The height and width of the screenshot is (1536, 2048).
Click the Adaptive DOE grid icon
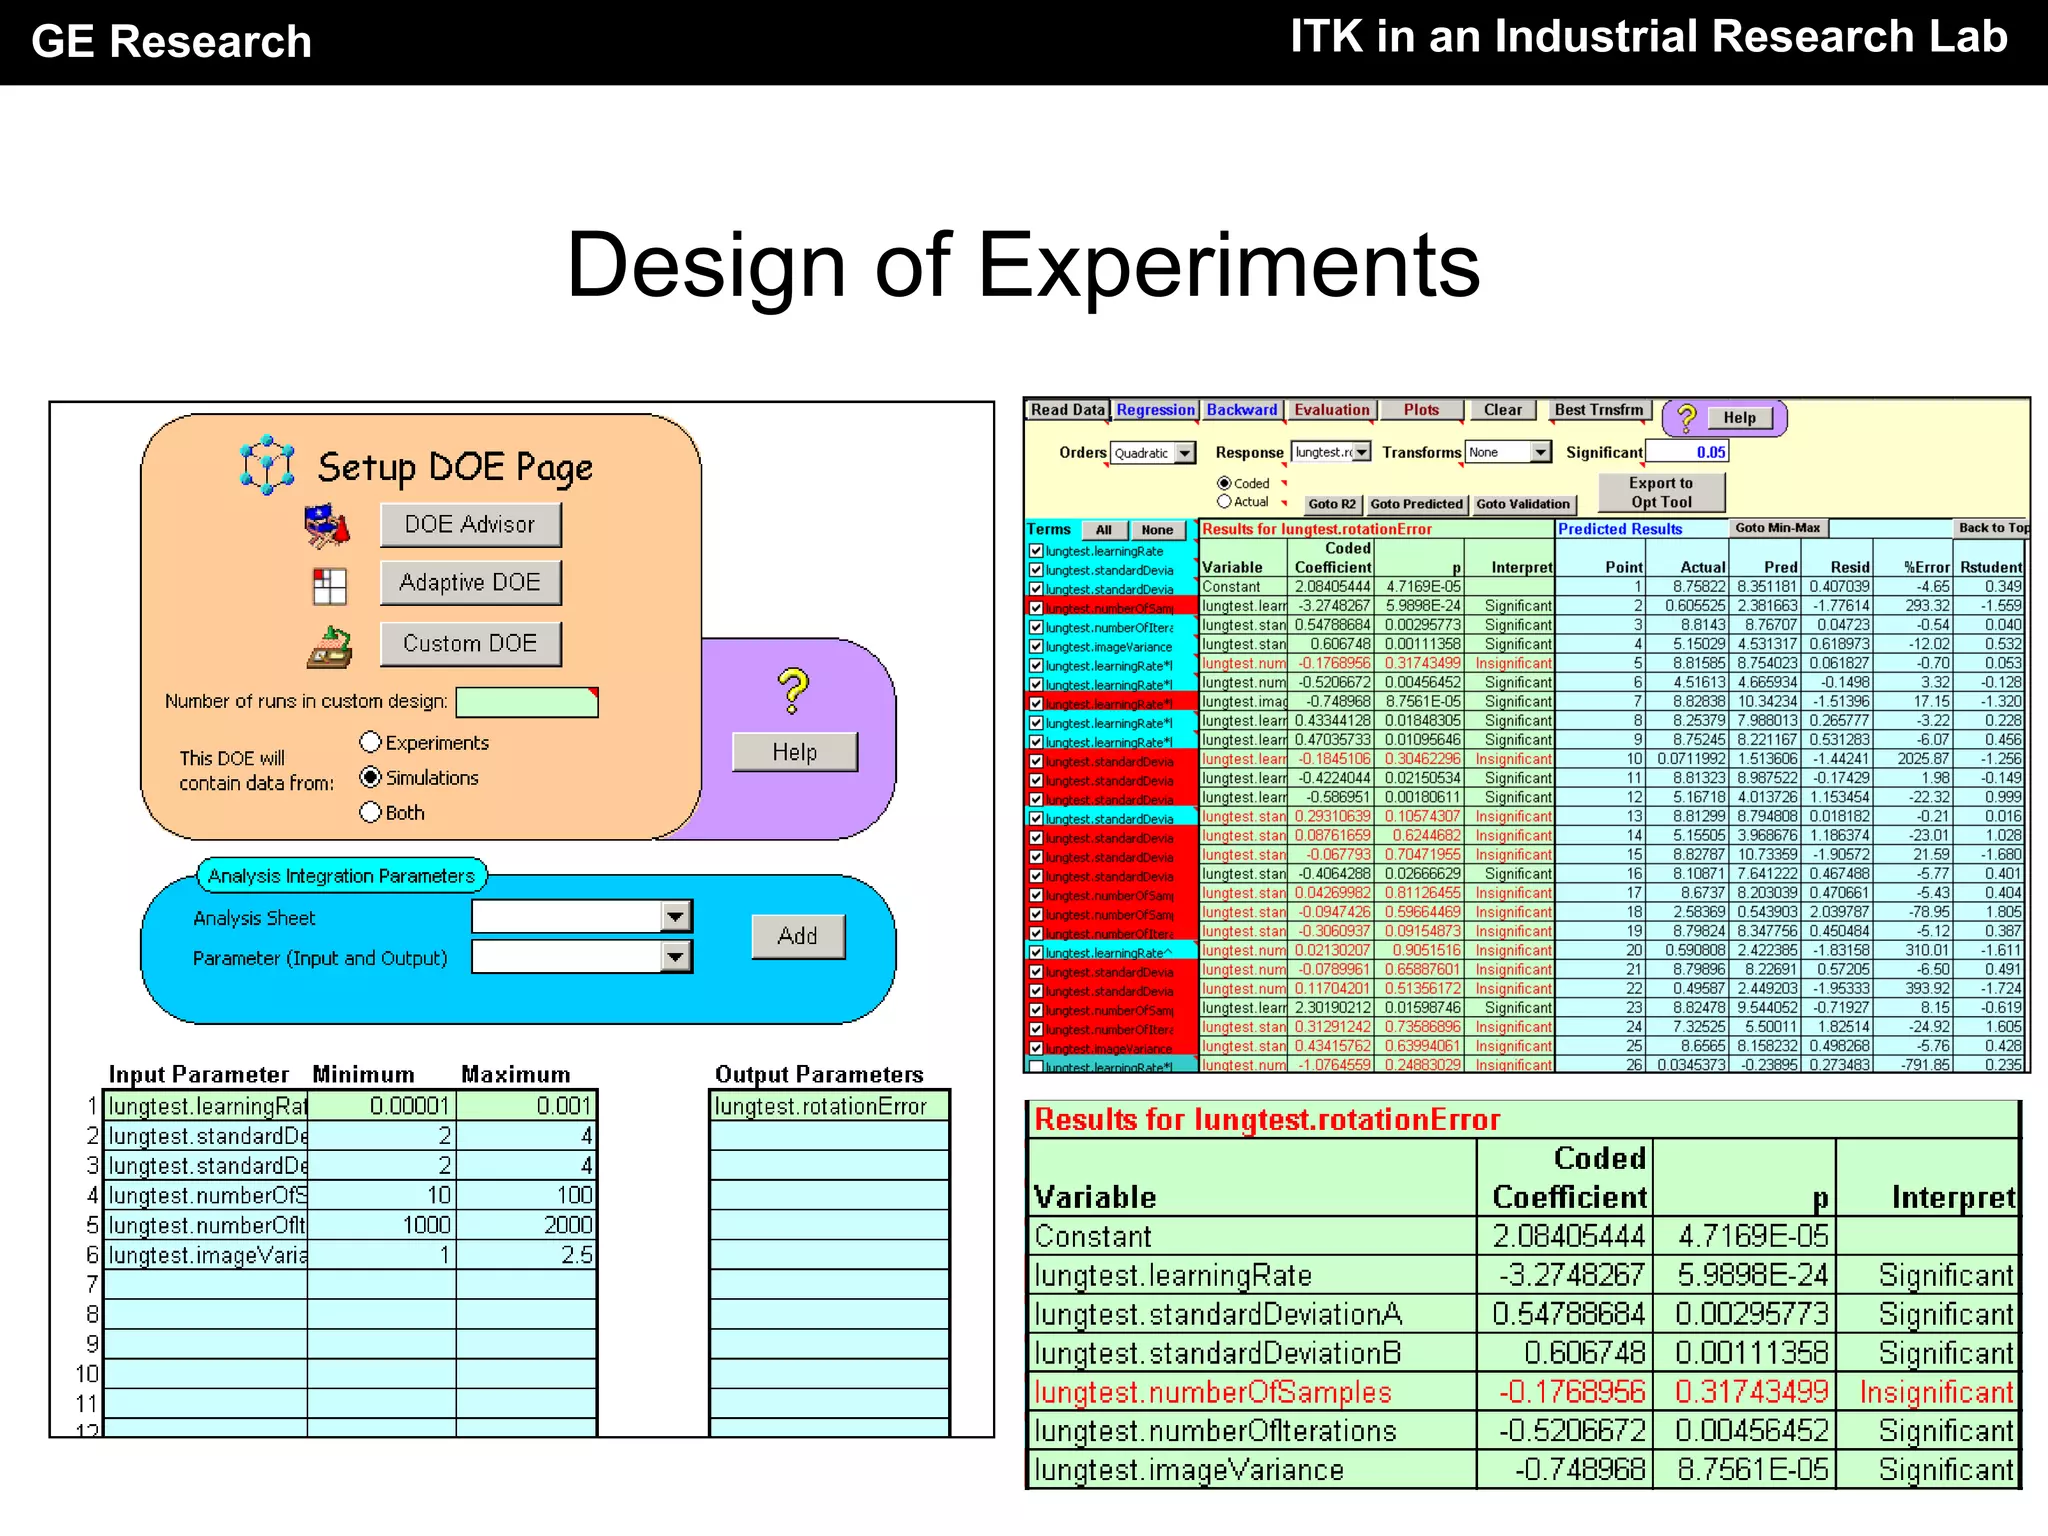[x=329, y=586]
